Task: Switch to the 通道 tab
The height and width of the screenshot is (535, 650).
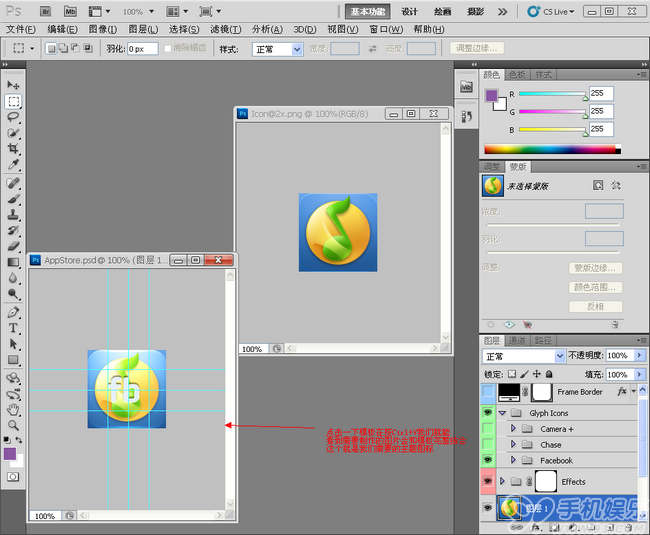Action: pyautogui.click(x=517, y=340)
